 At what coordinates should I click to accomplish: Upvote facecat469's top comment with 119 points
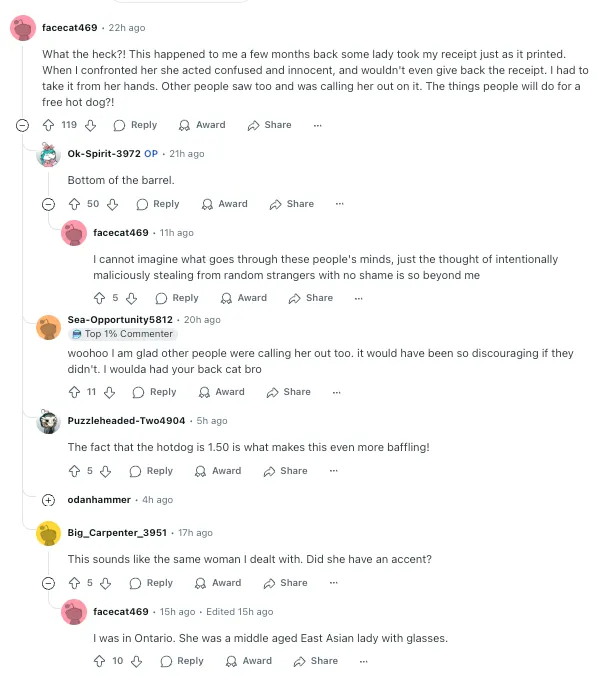48,125
